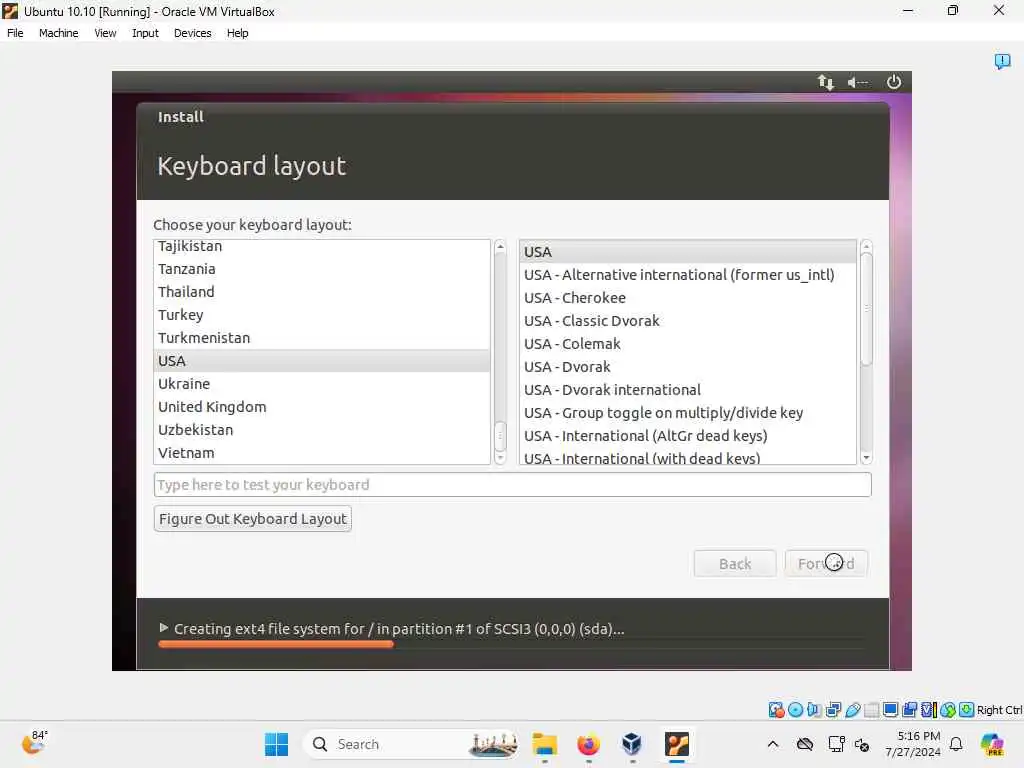The width and height of the screenshot is (1024, 768).
Task: Open the Windows Start button
Action: (x=276, y=744)
